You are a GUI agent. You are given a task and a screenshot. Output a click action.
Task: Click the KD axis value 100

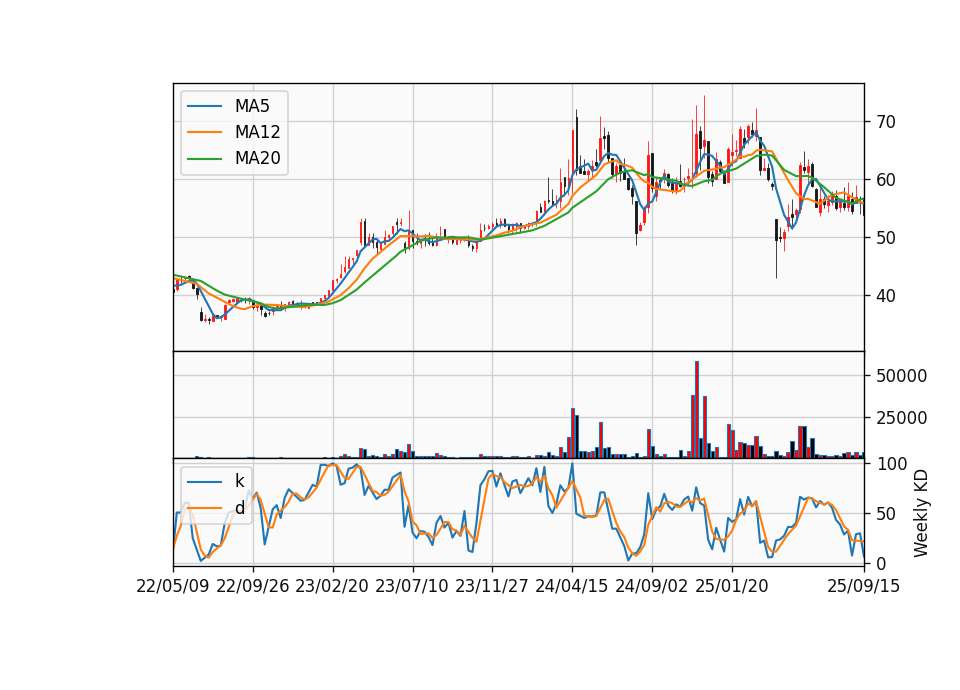point(891,464)
